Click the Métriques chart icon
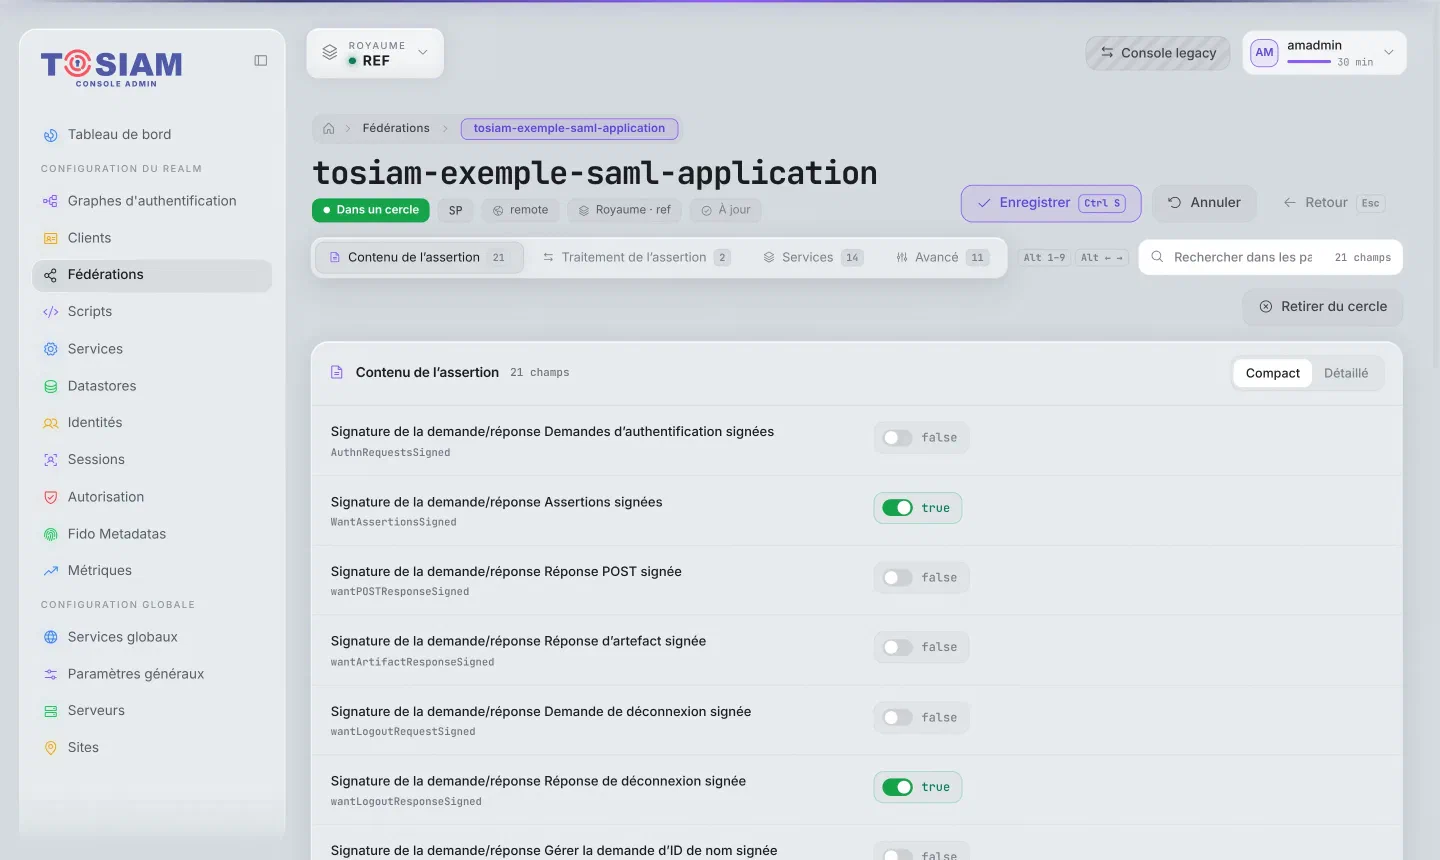Screen dimensions: 1440x860 [50, 571]
